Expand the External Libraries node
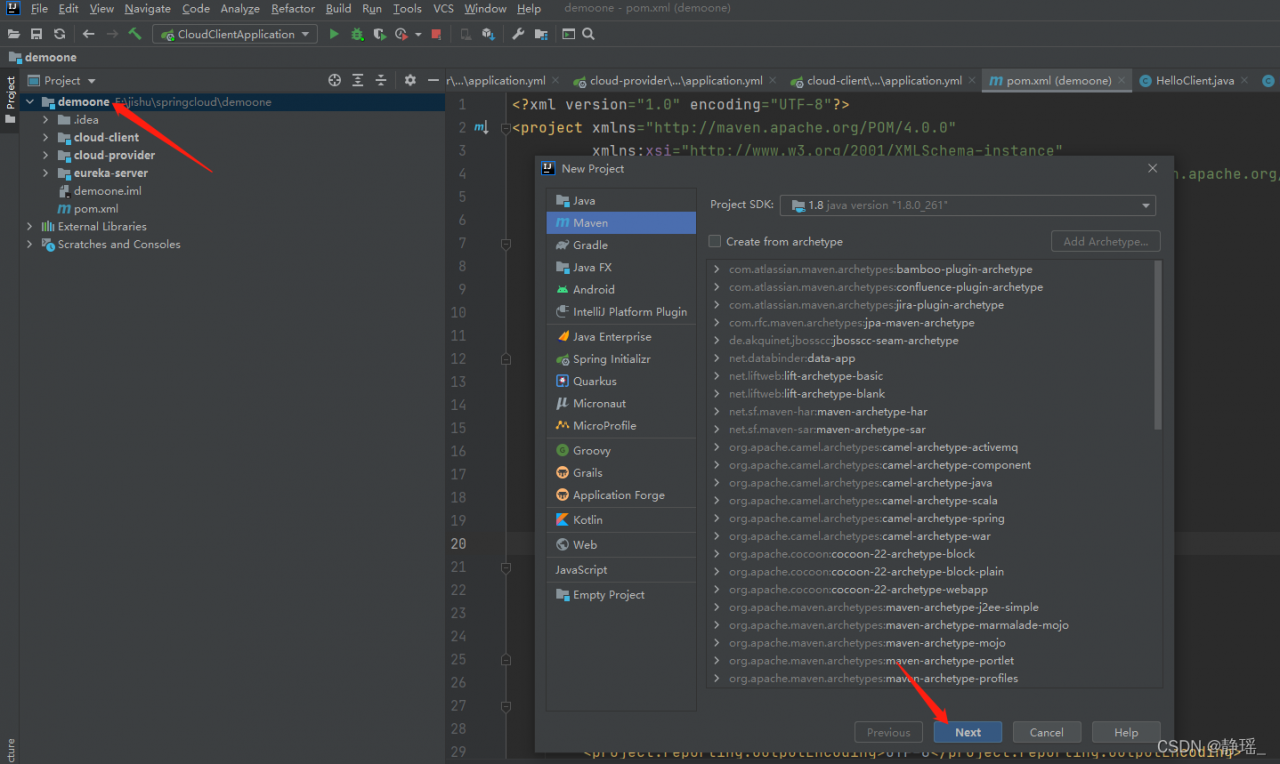This screenshot has height=764, width=1280. (x=30, y=226)
